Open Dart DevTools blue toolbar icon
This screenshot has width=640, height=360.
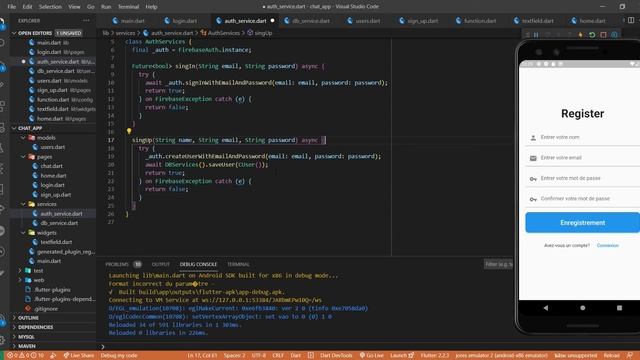coord(614,35)
